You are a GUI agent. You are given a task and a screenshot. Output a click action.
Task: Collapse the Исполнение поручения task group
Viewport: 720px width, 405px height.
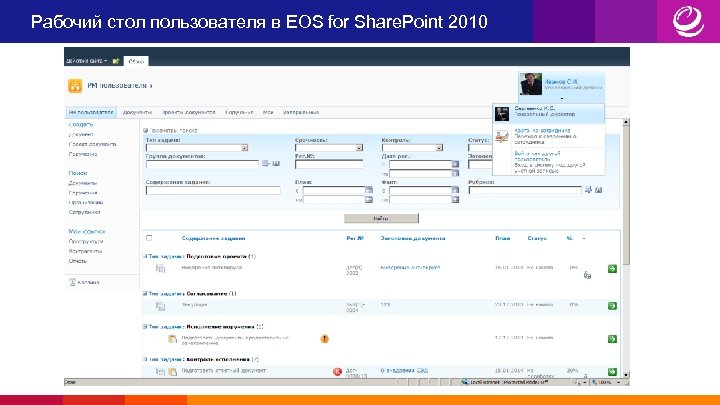[145, 326]
